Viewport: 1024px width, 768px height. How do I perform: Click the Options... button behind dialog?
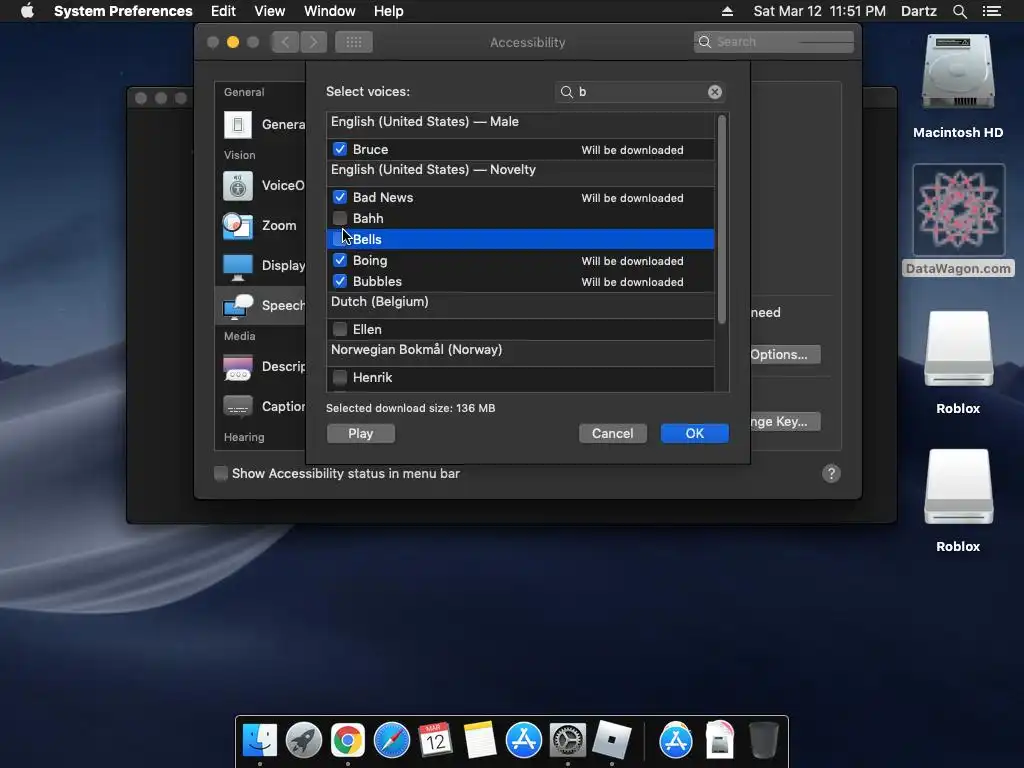[786, 355]
